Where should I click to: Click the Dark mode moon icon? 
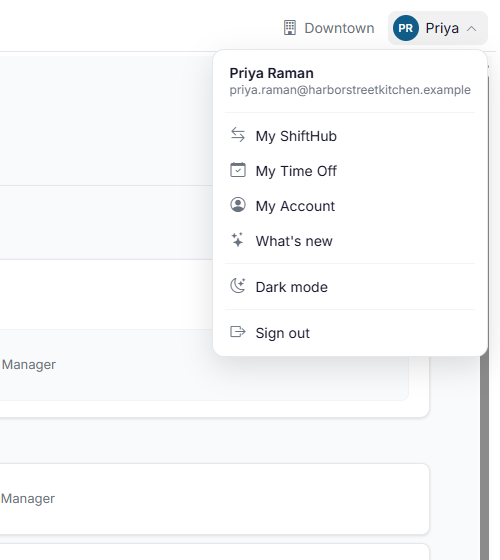pos(238,286)
